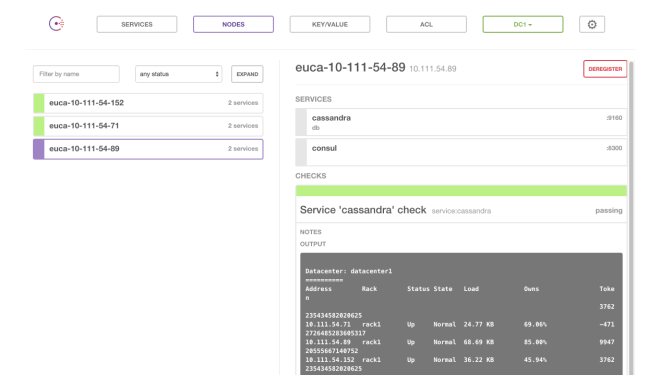
Task: Go to the ACL tab
Action: point(426,24)
